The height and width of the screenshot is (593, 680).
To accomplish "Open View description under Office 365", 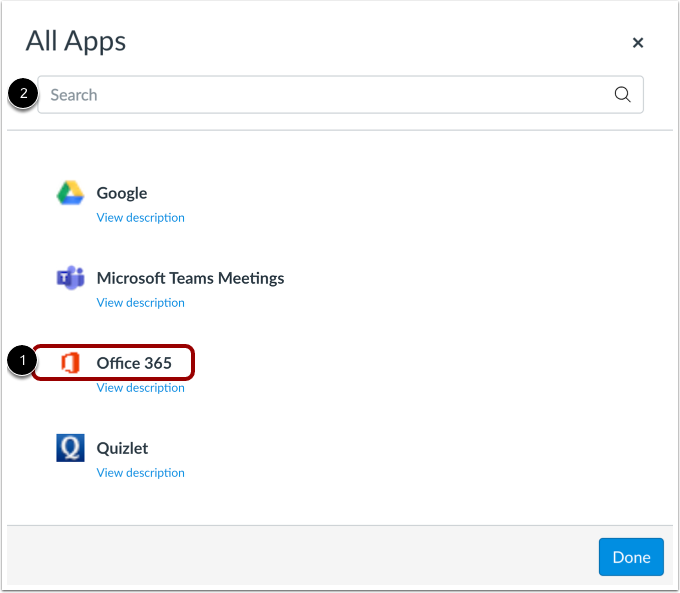I will [x=141, y=387].
